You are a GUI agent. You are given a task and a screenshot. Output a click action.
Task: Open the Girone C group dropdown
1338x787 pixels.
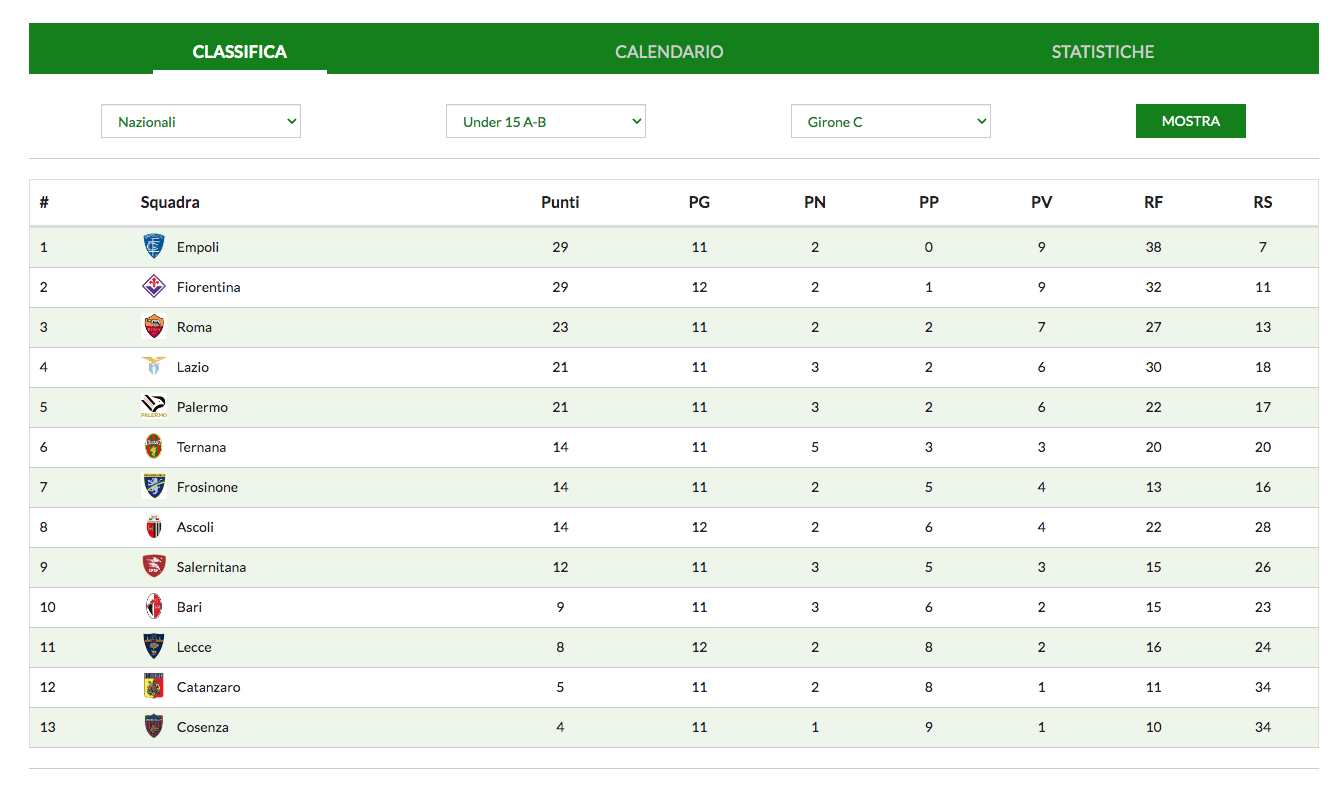pyautogui.click(x=891, y=121)
